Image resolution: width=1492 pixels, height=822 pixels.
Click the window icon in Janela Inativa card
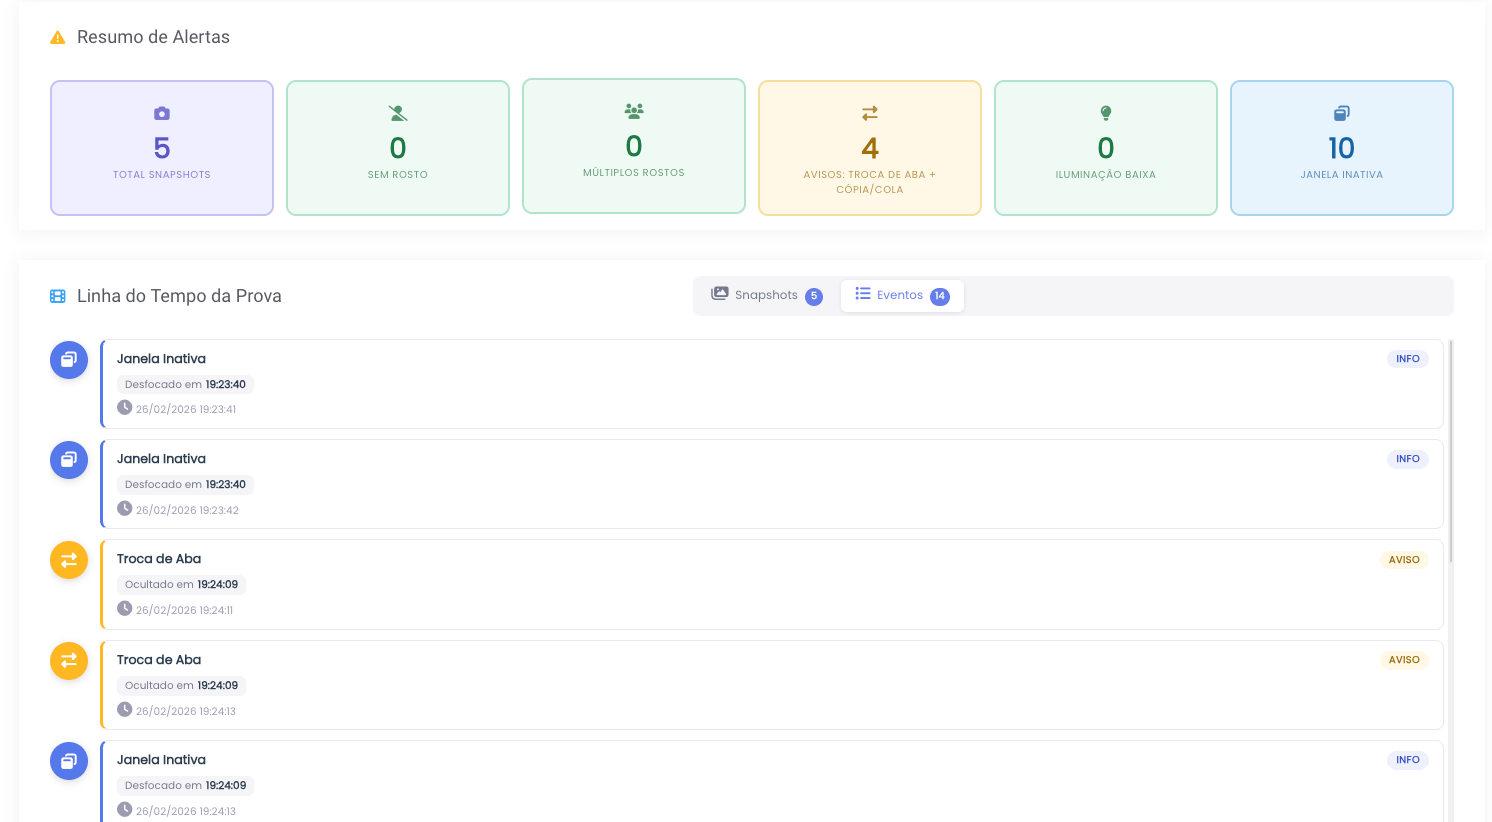click(1342, 113)
